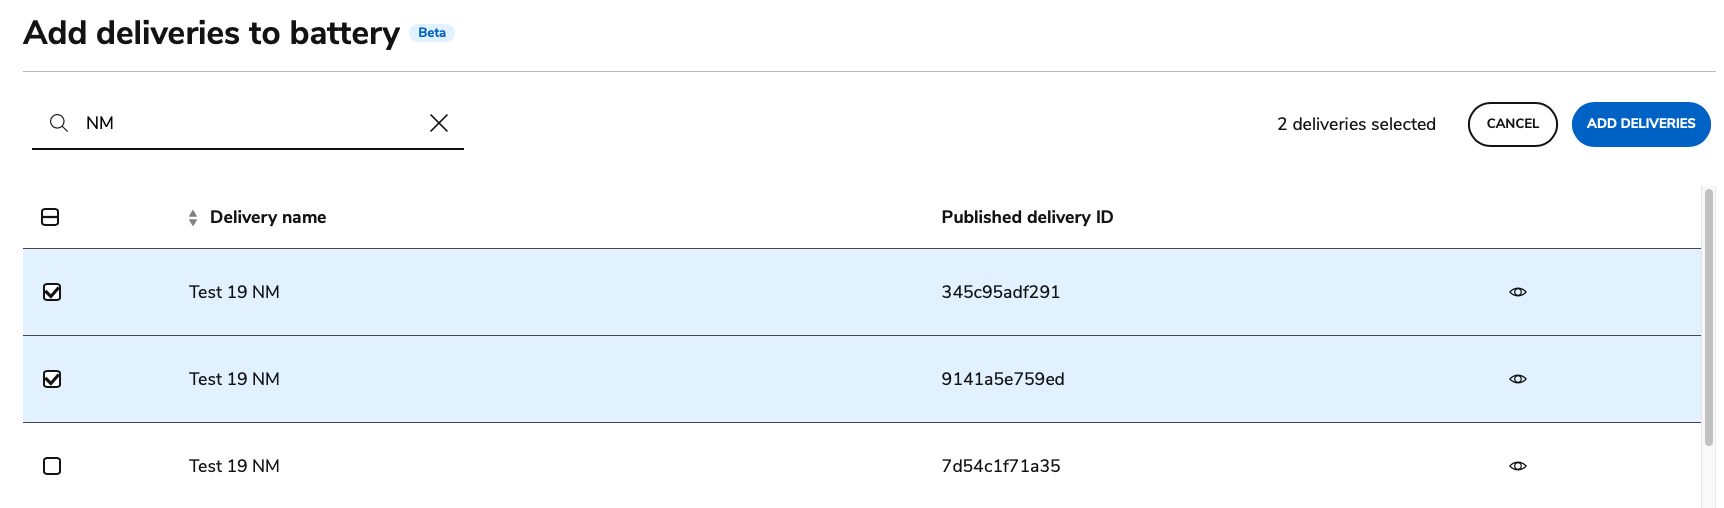Screen dimensions: 1724x508
Task: Click delivery ID text 7d54c1f71a35
Action: (x=1000, y=466)
